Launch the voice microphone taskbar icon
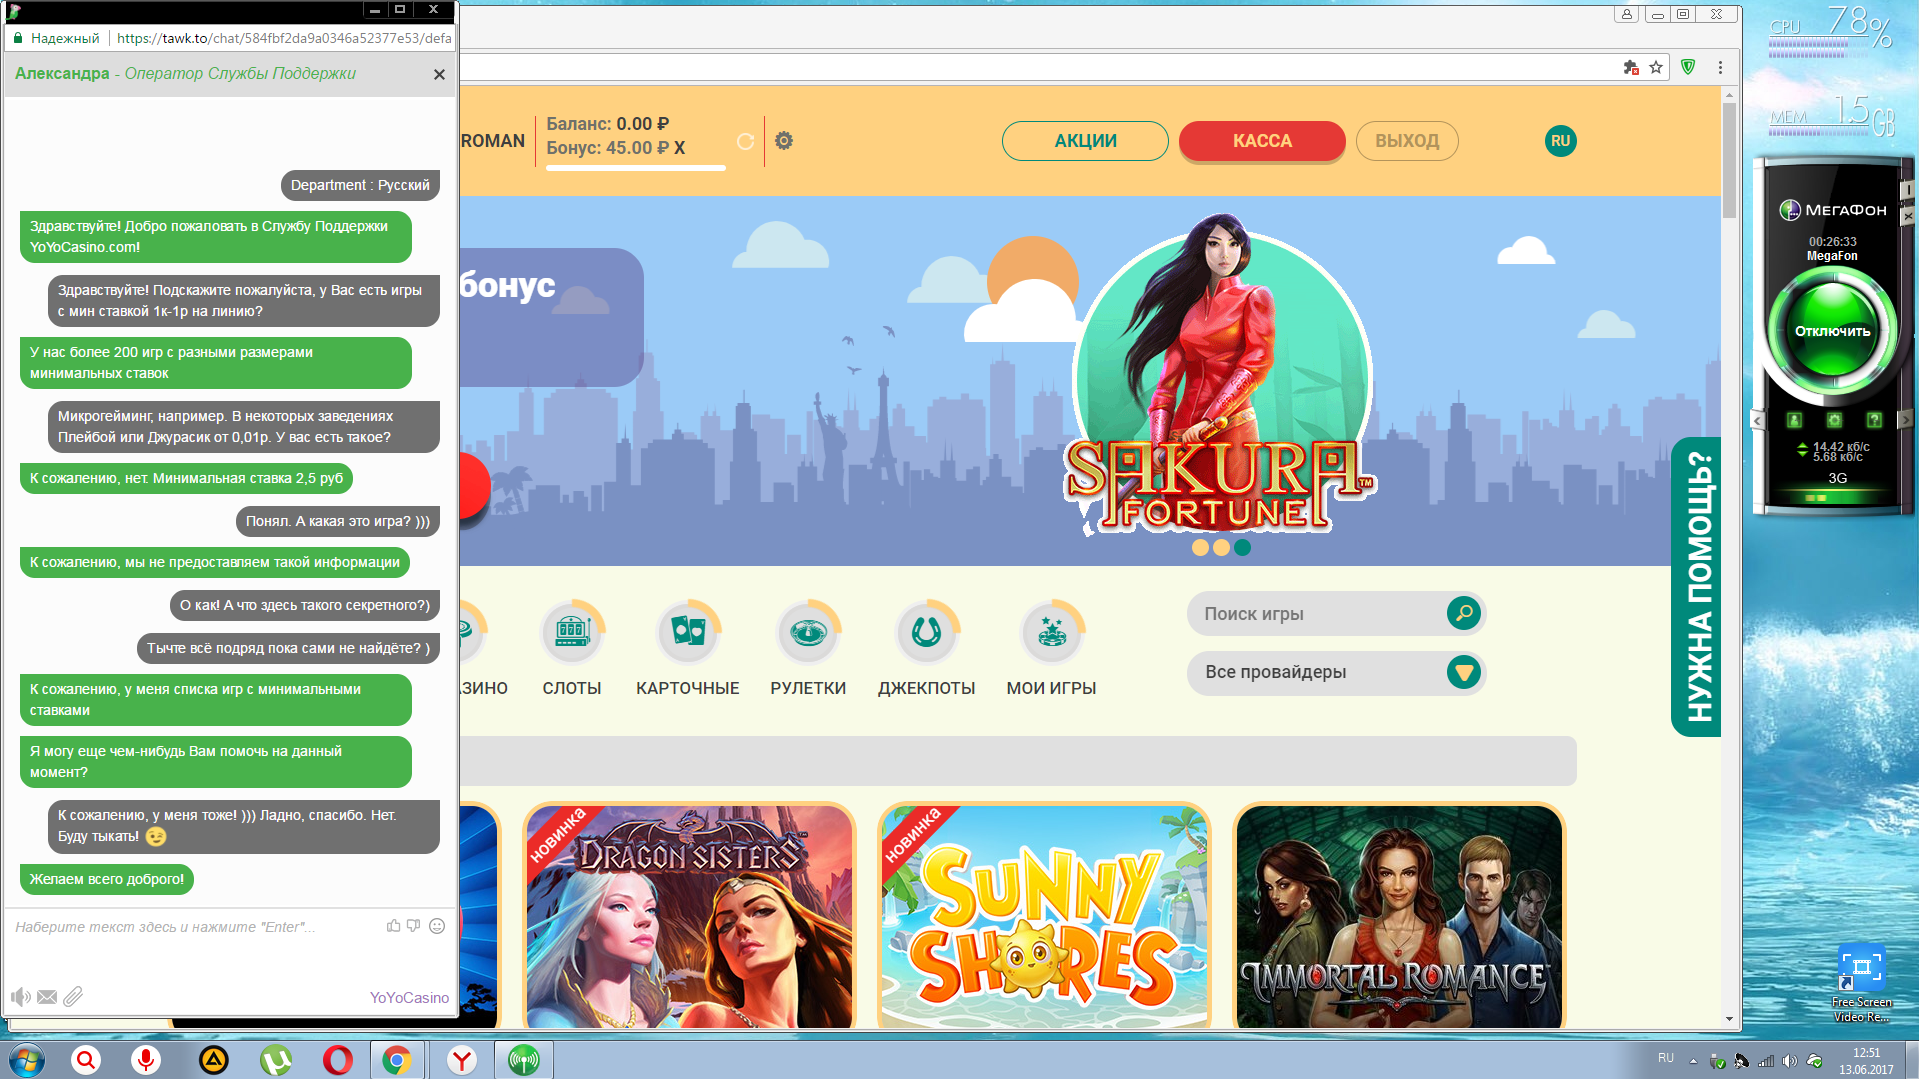Screen dimensions: 1919x1079 146,1060
